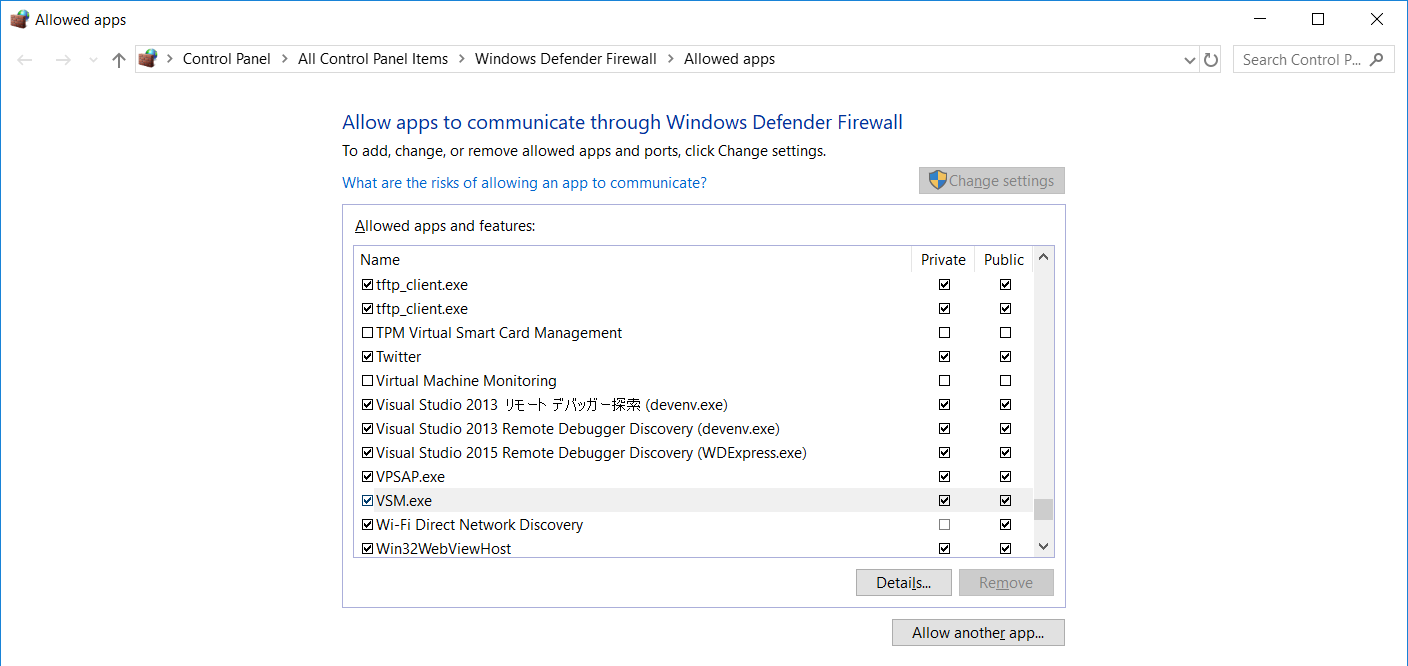Click the Back navigation arrow
This screenshot has height=666, width=1408.
[25, 60]
